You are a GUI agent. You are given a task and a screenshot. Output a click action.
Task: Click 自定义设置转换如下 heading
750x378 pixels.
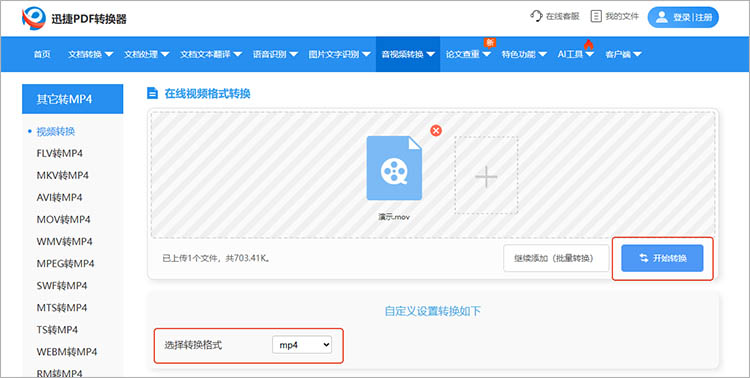pos(432,311)
